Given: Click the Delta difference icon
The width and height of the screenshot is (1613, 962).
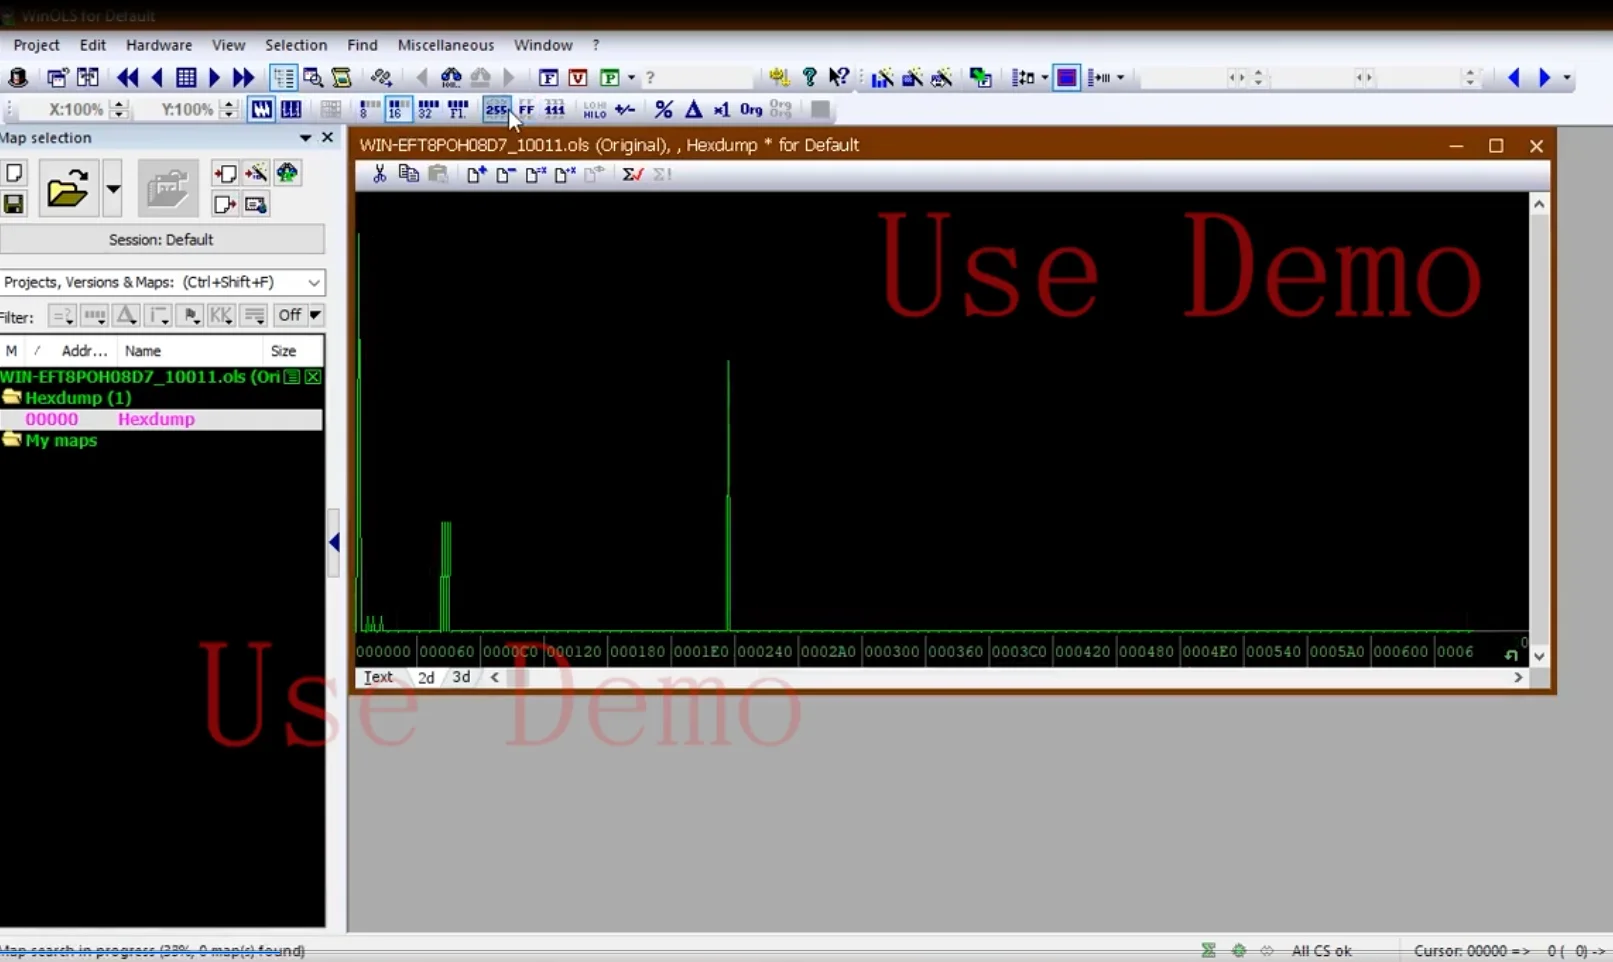Looking at the screenshot, I should click(693, 109).
